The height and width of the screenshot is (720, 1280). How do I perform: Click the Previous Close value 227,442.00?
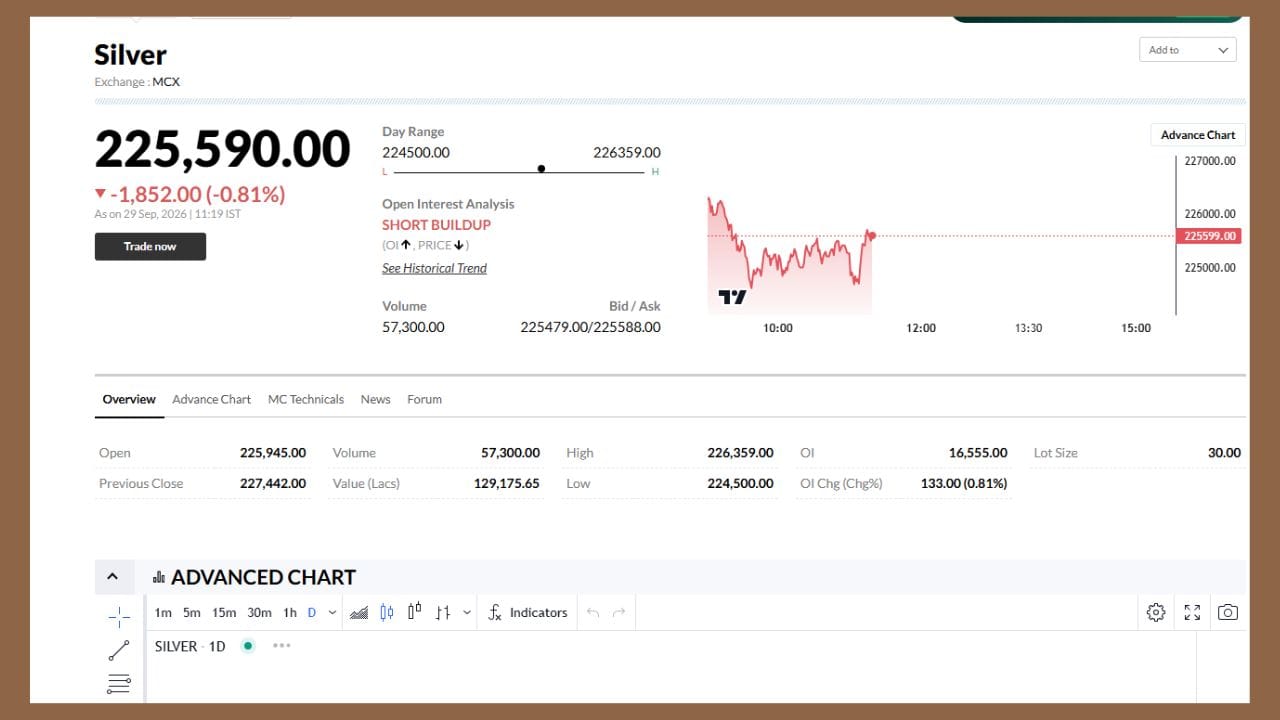coord(273,483)
